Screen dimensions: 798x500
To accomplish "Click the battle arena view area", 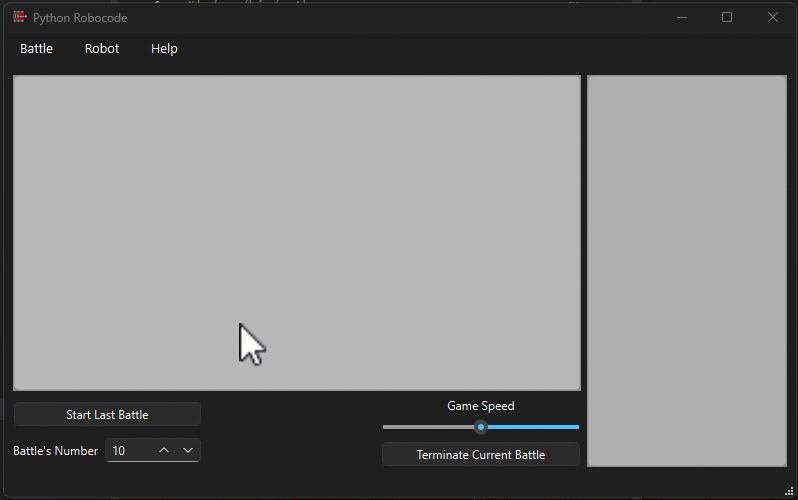I will pos(297,233).
